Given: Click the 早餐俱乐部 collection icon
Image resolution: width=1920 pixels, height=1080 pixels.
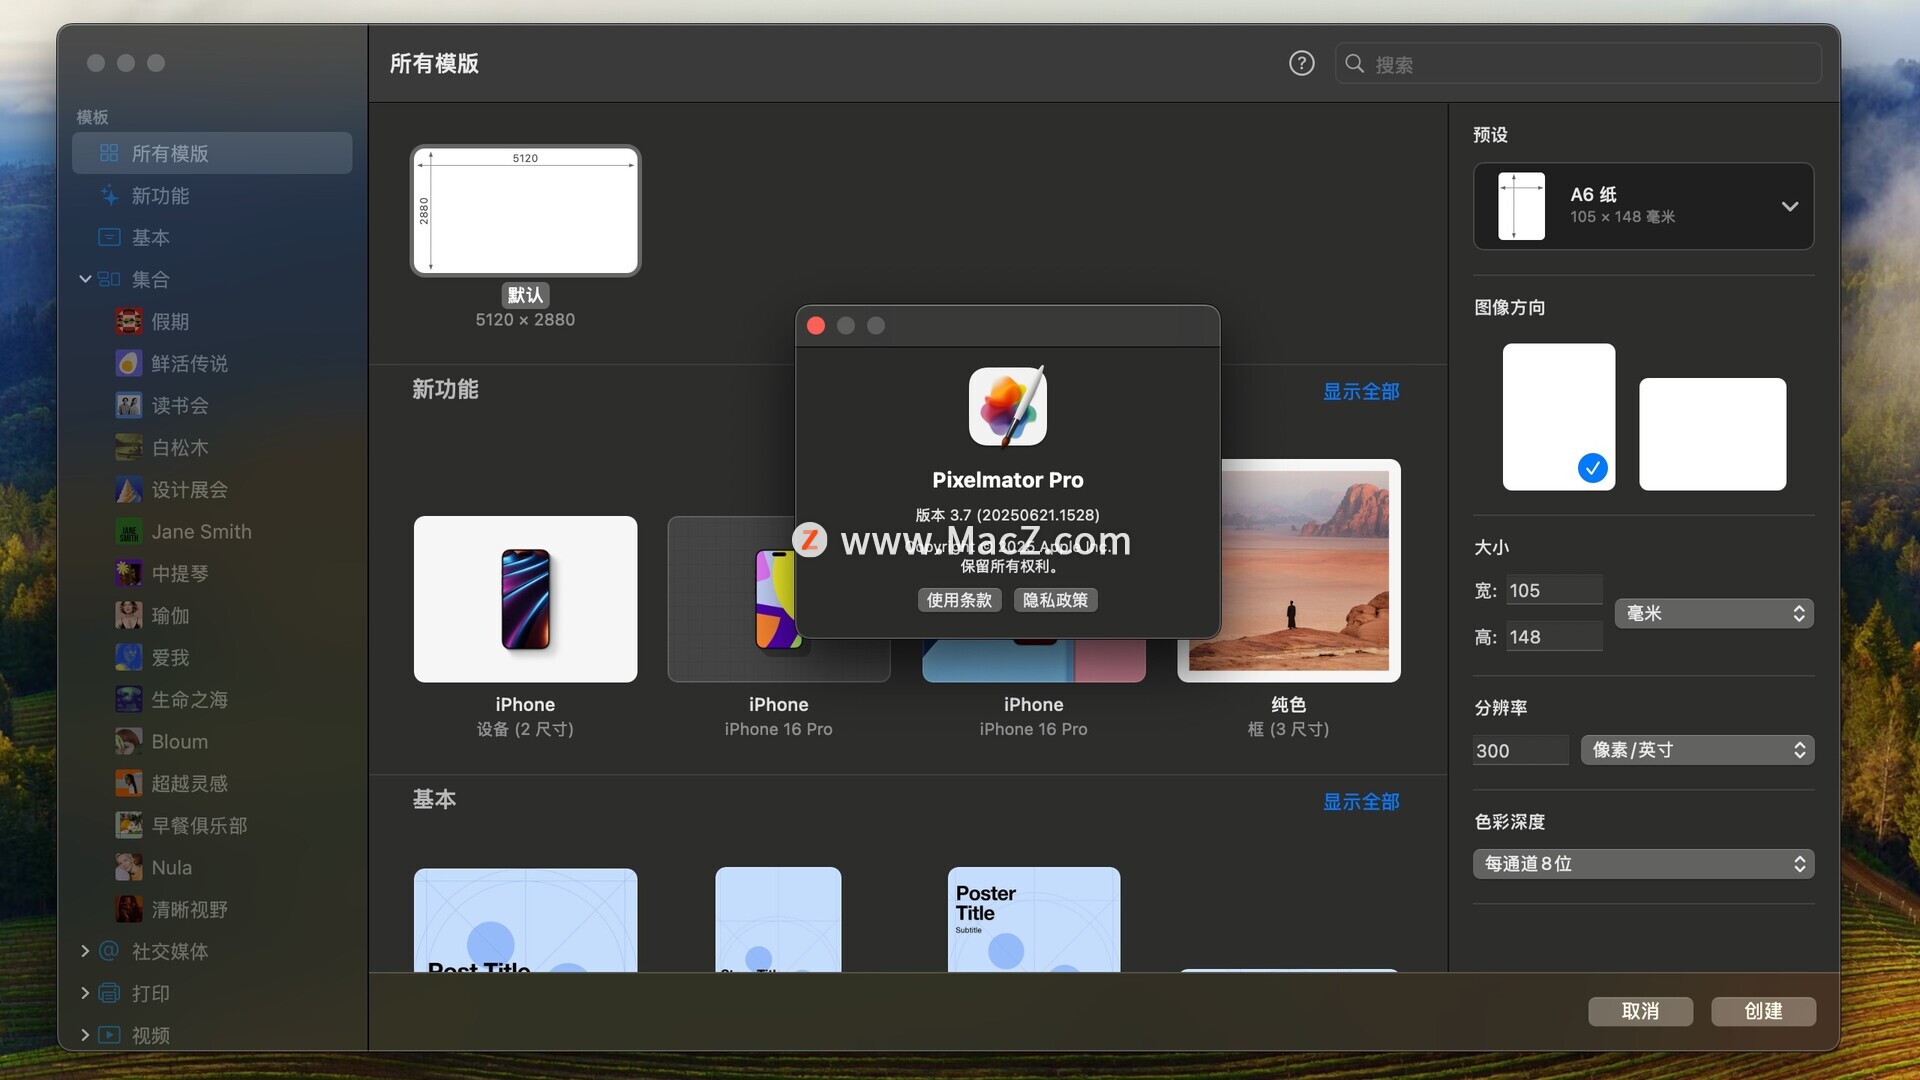Looking at the screenshot, I should [x=128, y=825].
